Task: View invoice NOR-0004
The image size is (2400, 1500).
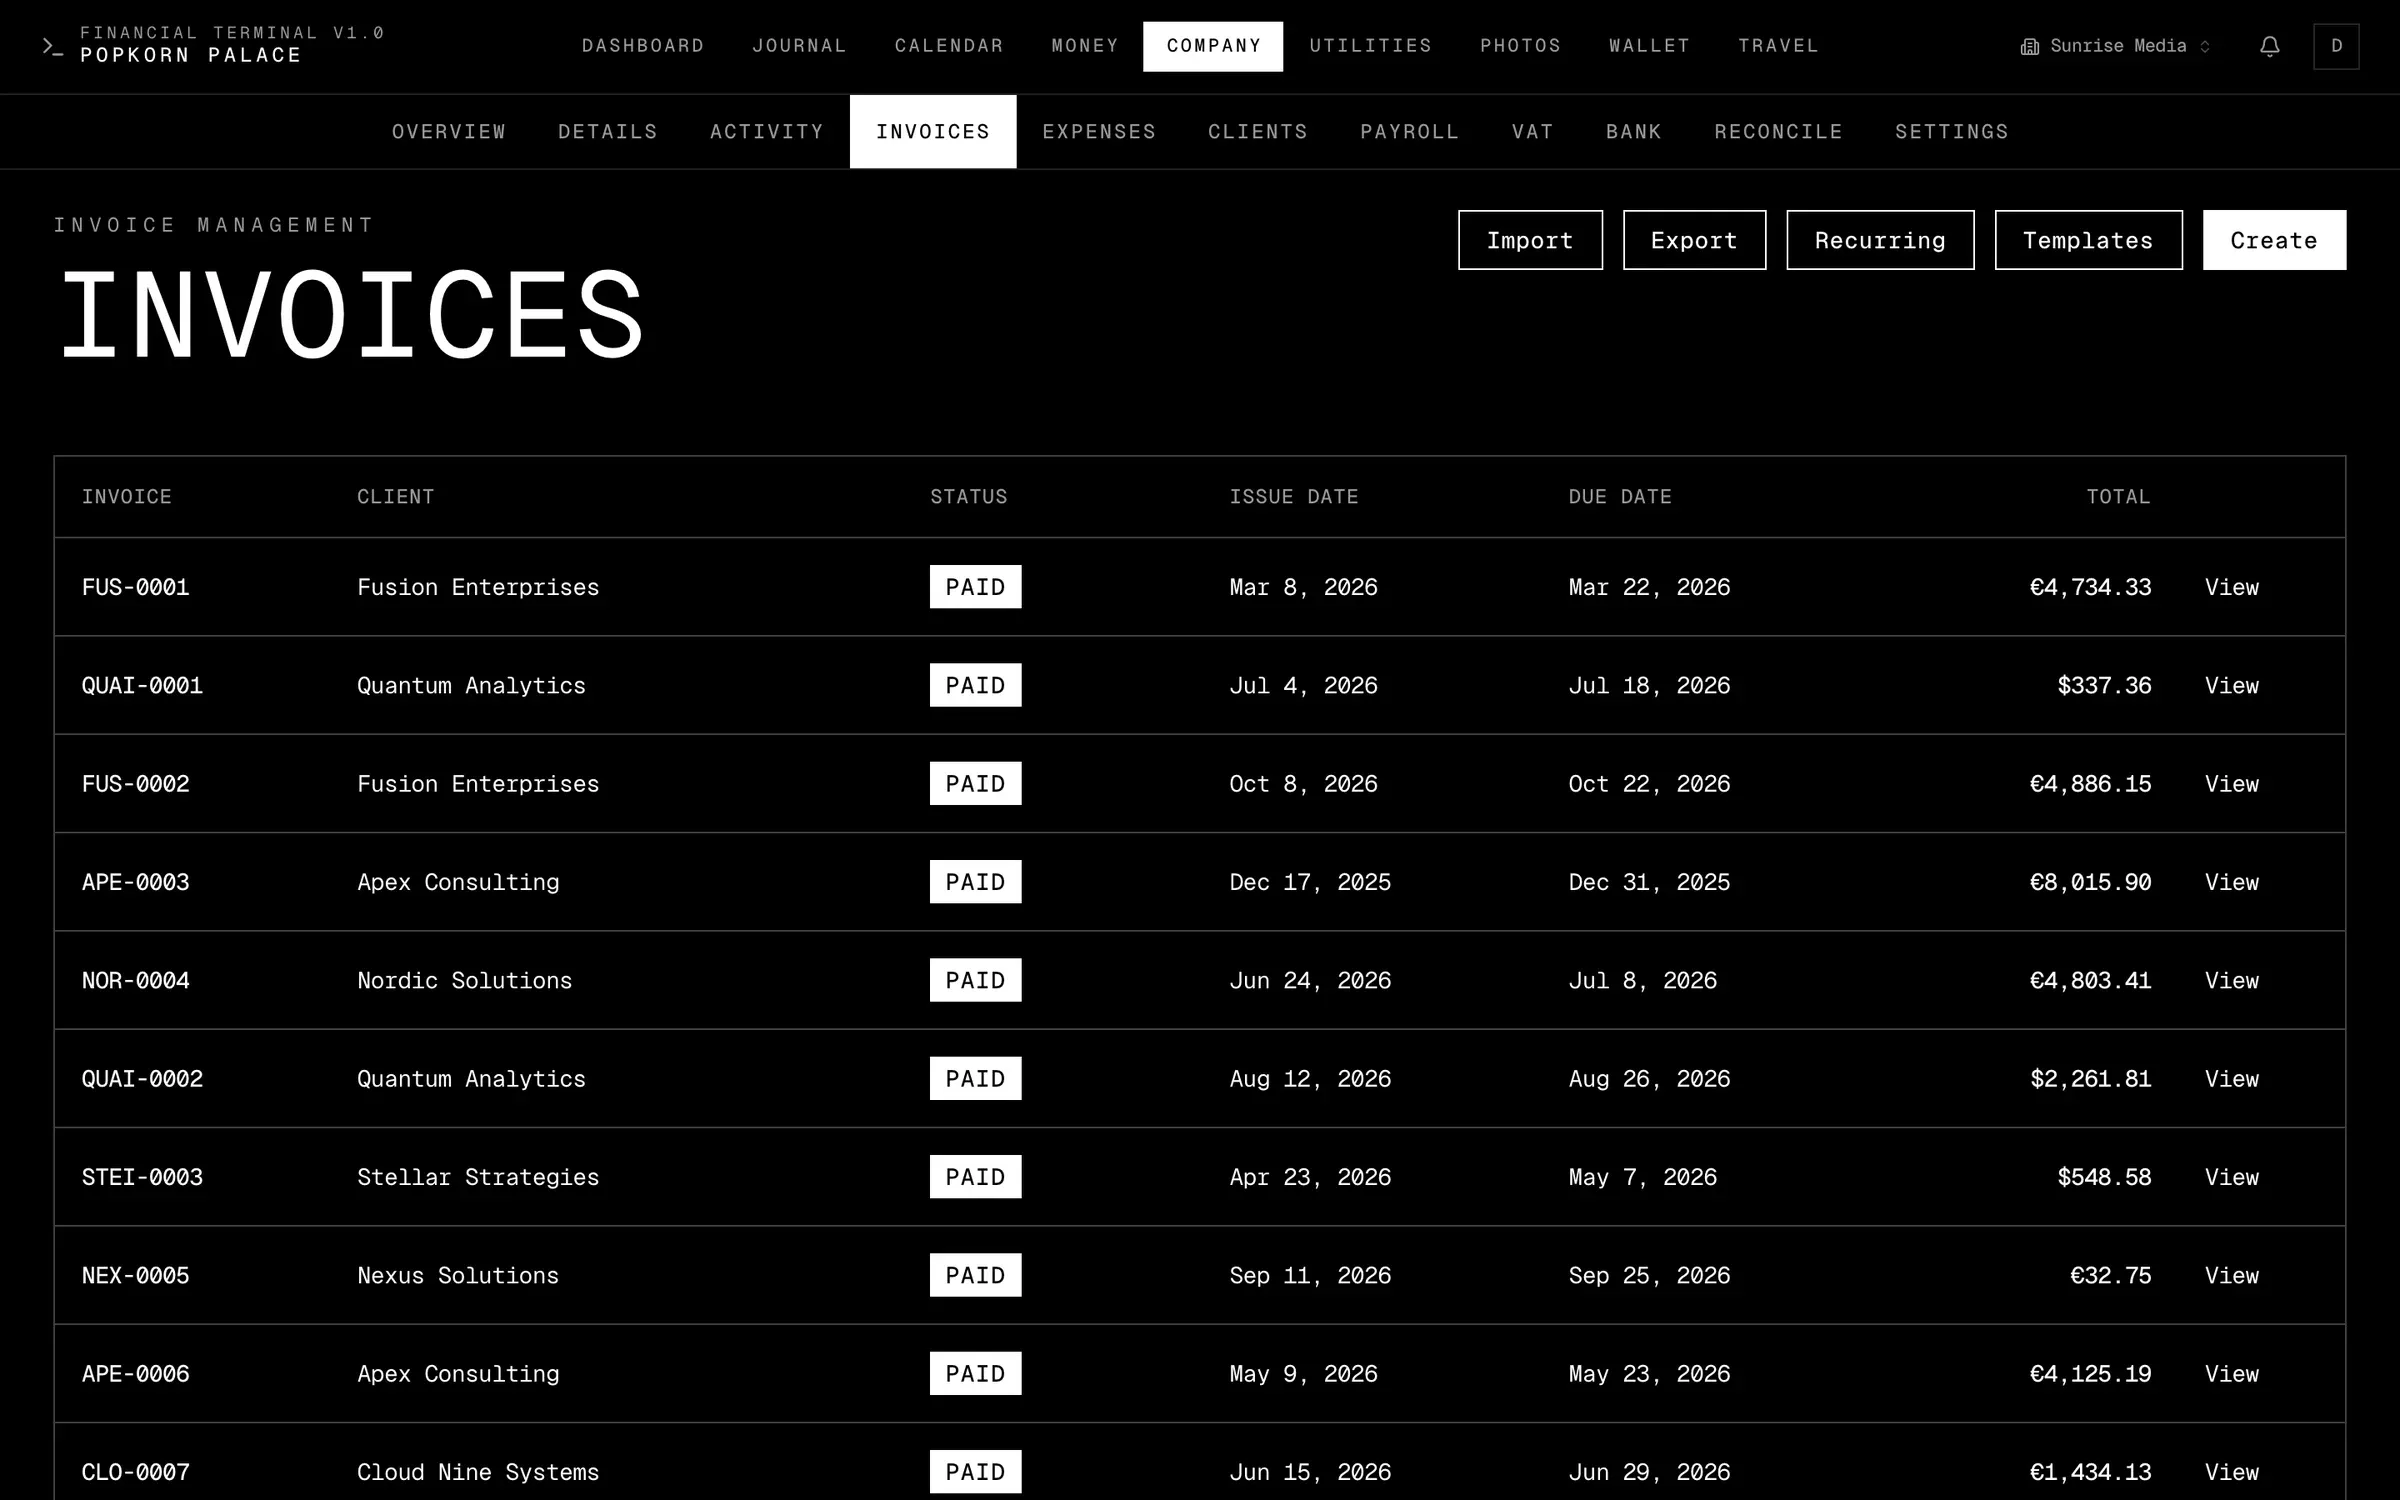Action: coord(2232,981)
